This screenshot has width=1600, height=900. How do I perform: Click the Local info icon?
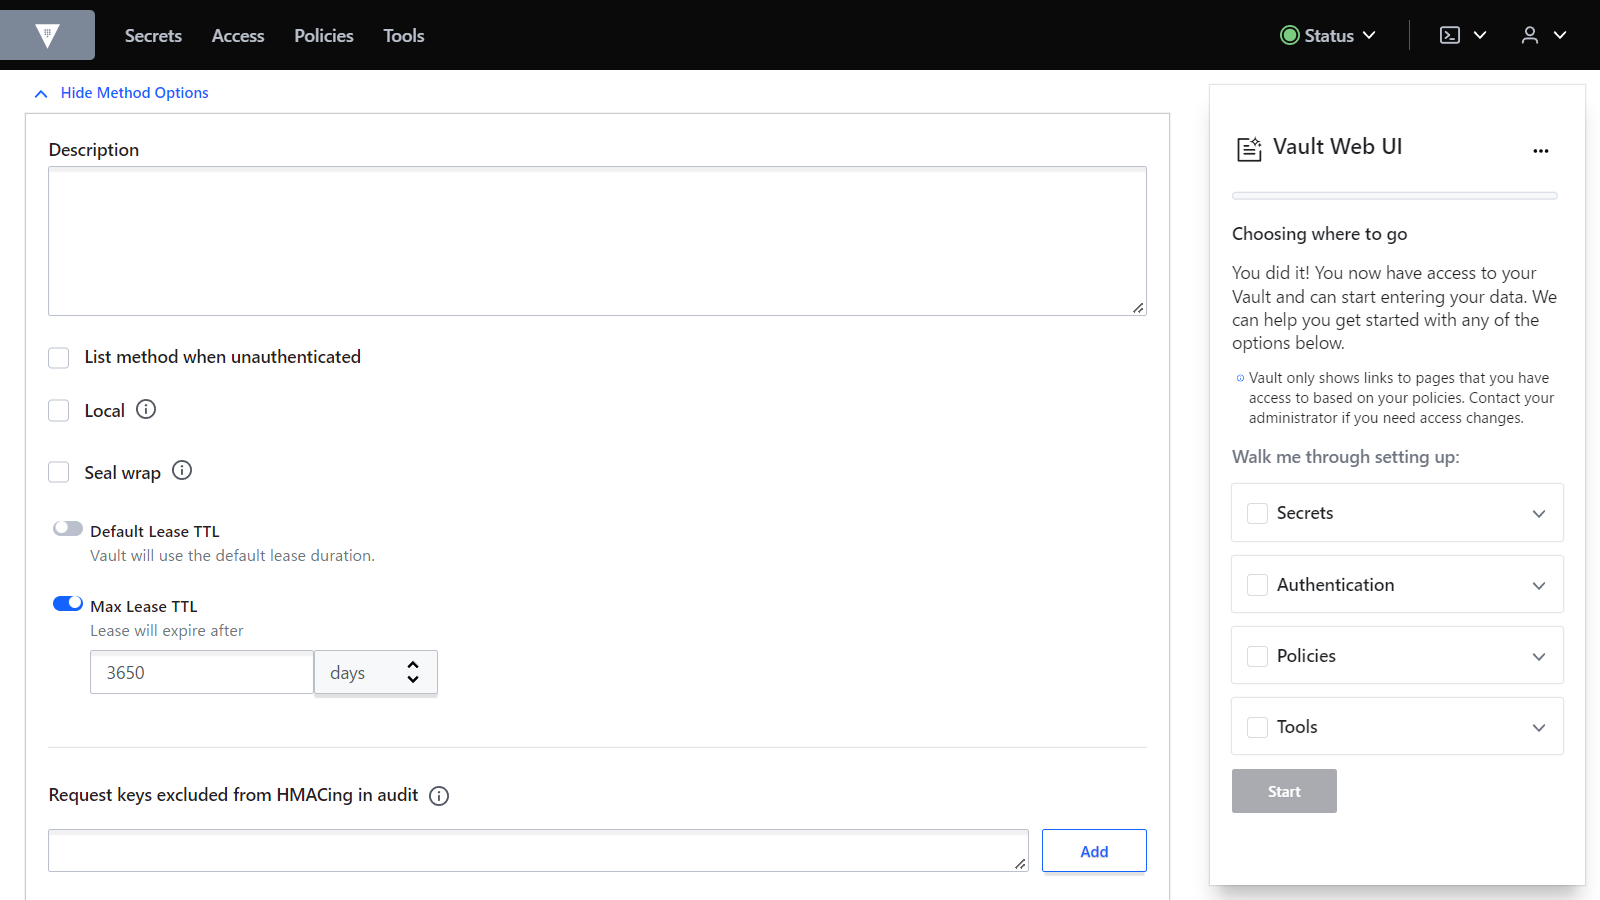(146, 409)
